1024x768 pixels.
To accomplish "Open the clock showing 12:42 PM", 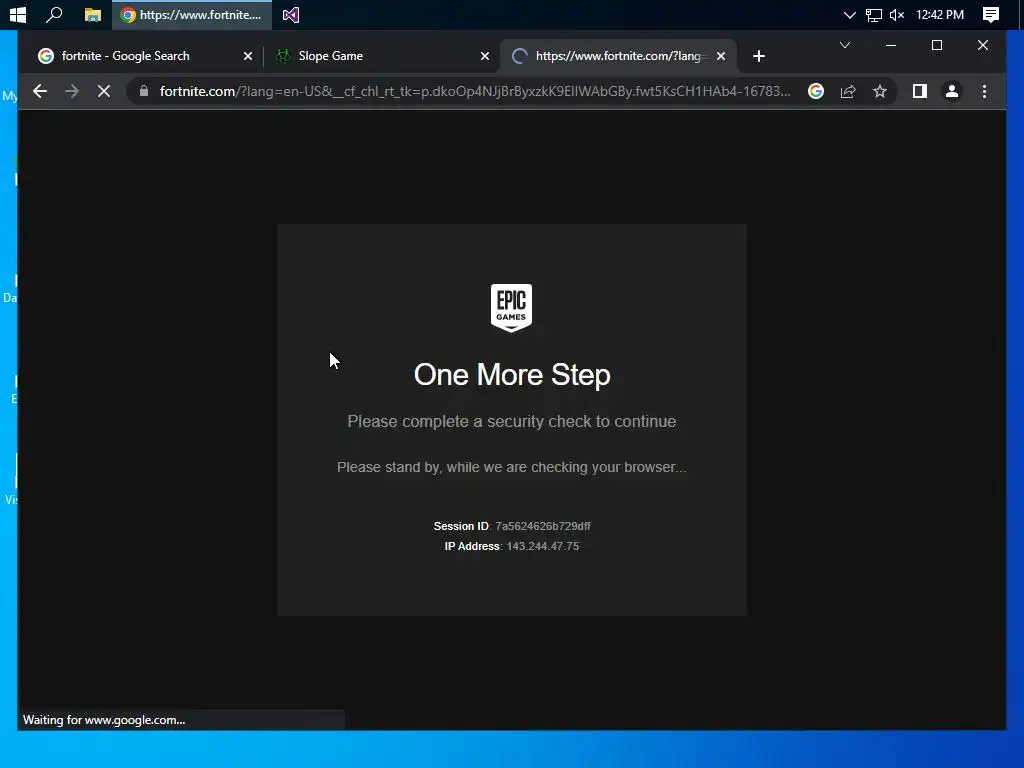I will (940, 14).
